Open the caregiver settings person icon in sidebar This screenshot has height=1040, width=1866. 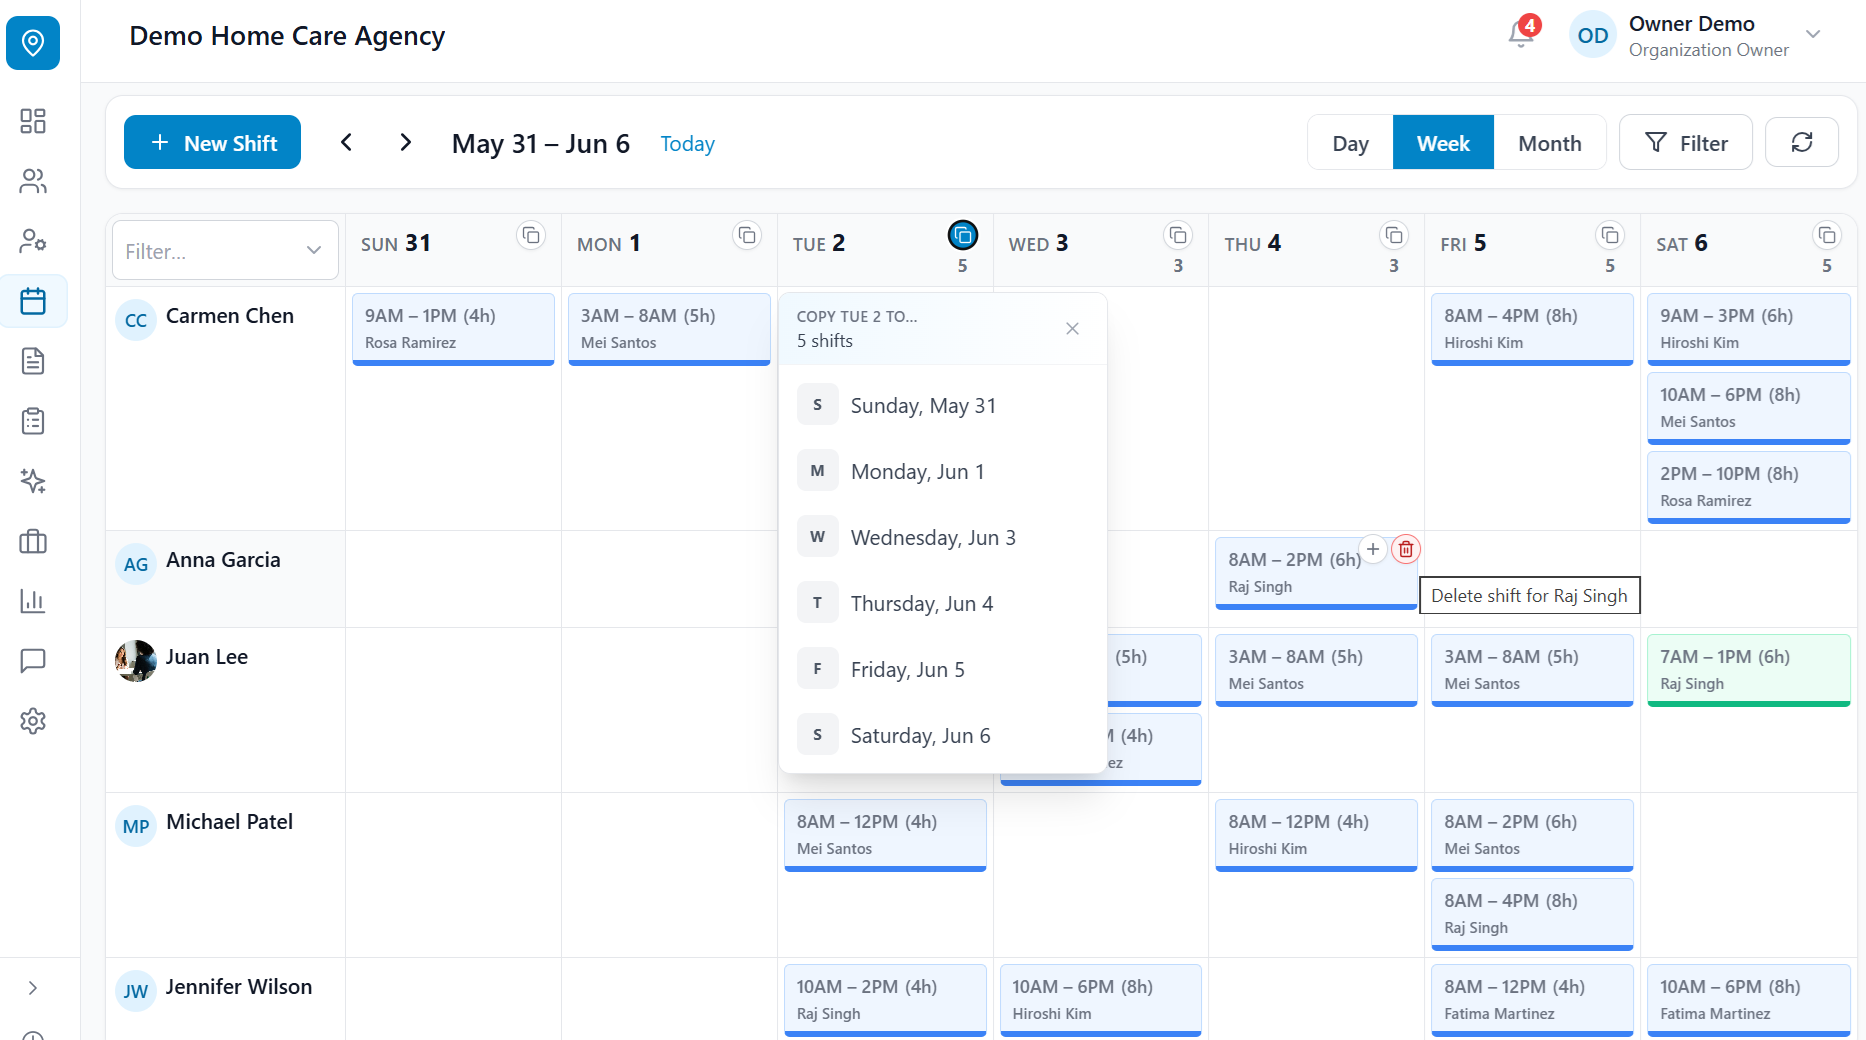[33, 241]
